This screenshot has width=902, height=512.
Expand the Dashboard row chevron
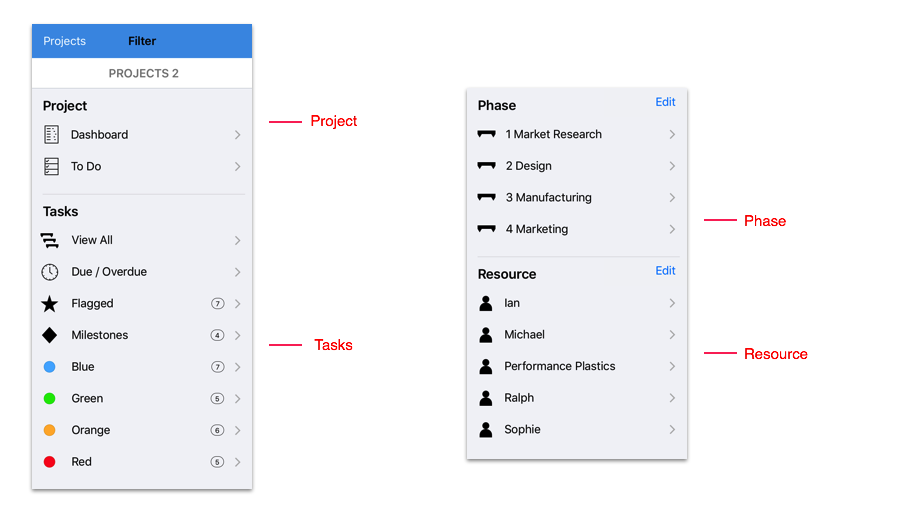click(x=238, y=135)
